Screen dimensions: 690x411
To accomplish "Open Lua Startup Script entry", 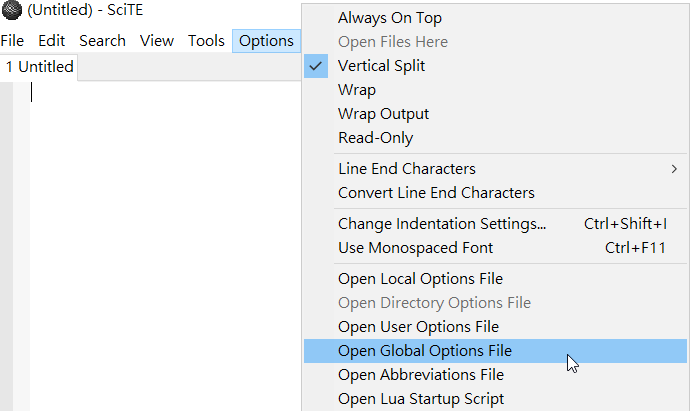I will 495,399.
